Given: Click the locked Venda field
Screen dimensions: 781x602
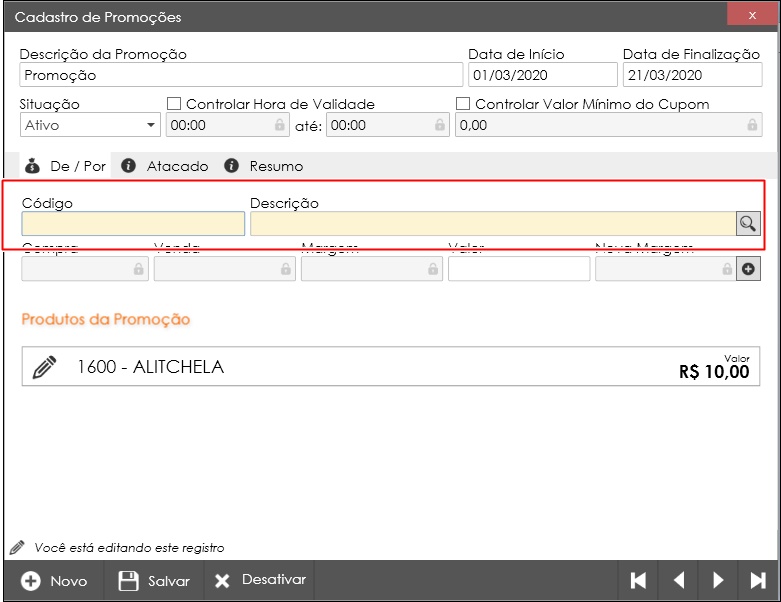Looking at the screenshot, I should point(225,269).
